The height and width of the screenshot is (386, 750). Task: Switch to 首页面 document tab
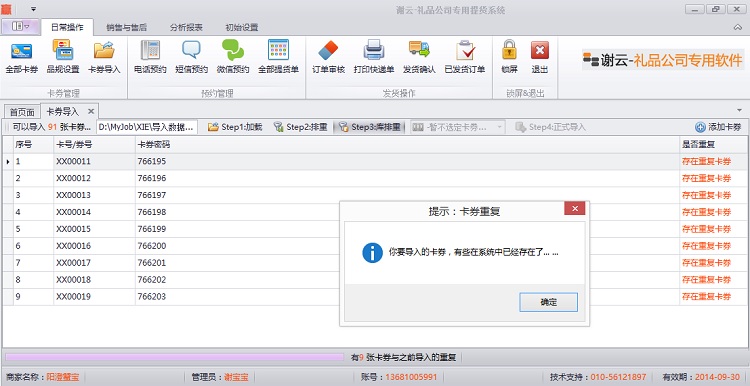[x=22, y=112]
